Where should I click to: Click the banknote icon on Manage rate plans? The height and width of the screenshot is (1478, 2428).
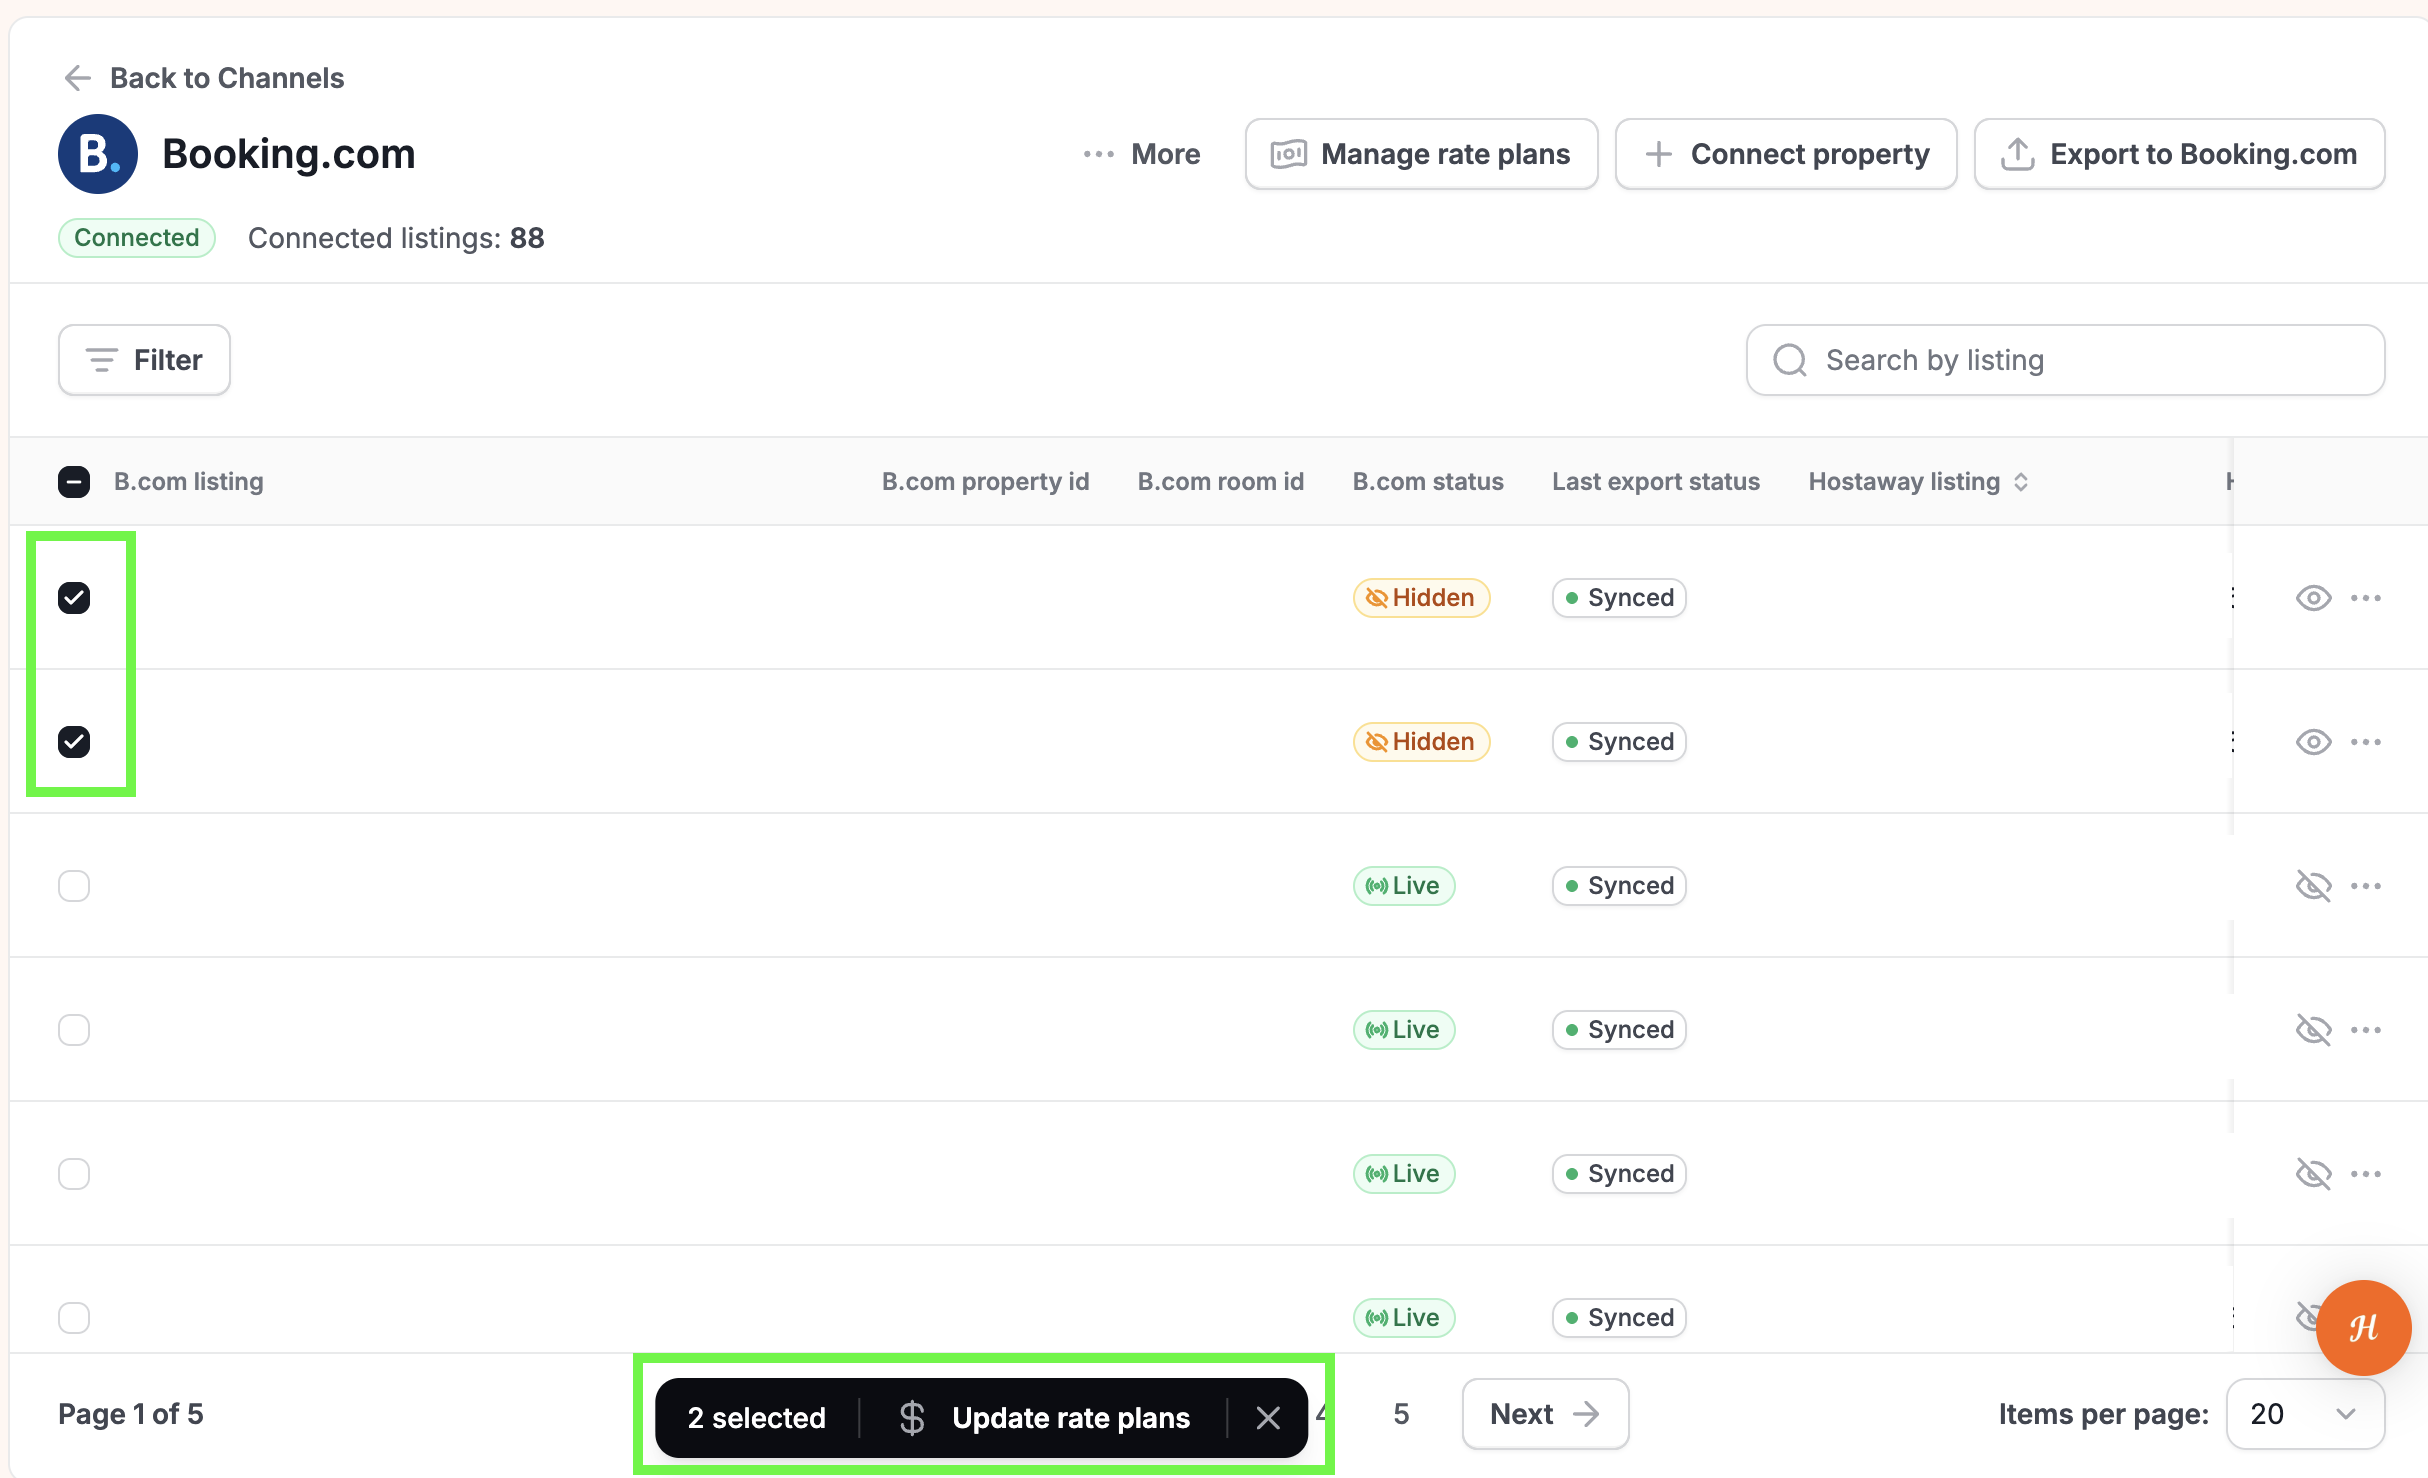pyautogui.click(x=1288, y=154)
